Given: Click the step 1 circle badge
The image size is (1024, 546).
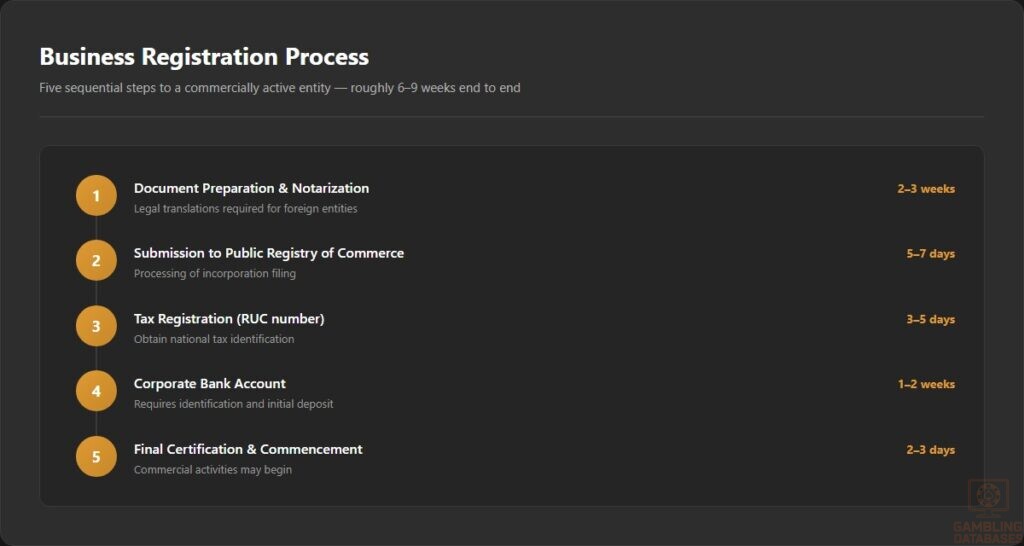Looking at the screenshot, I should [96, 195].
